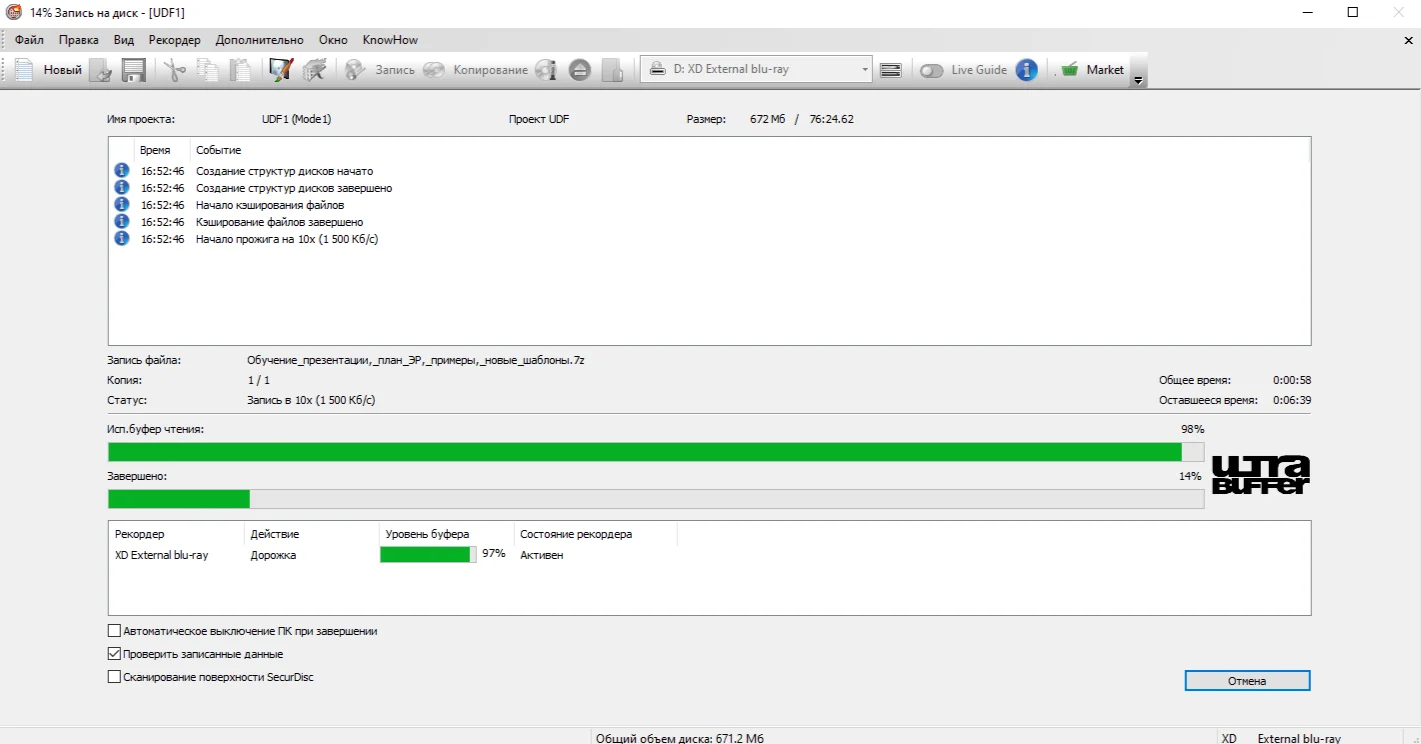Click the 'Завершено' progress bar
The image size is (1421, 744).
pos(656,499)
